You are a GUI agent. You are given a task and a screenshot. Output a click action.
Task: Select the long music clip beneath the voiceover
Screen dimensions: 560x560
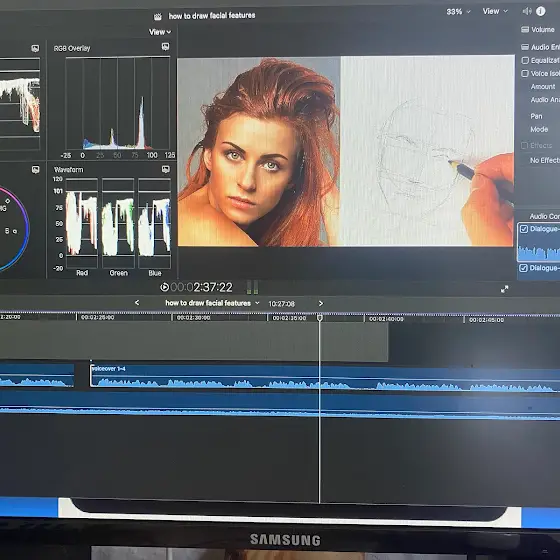pos(280,405)
